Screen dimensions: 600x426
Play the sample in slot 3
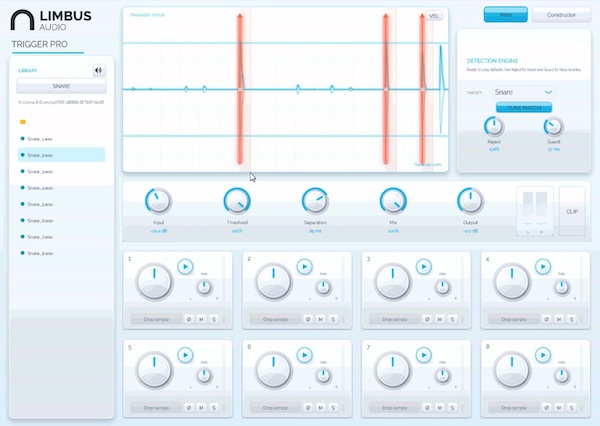424,266
